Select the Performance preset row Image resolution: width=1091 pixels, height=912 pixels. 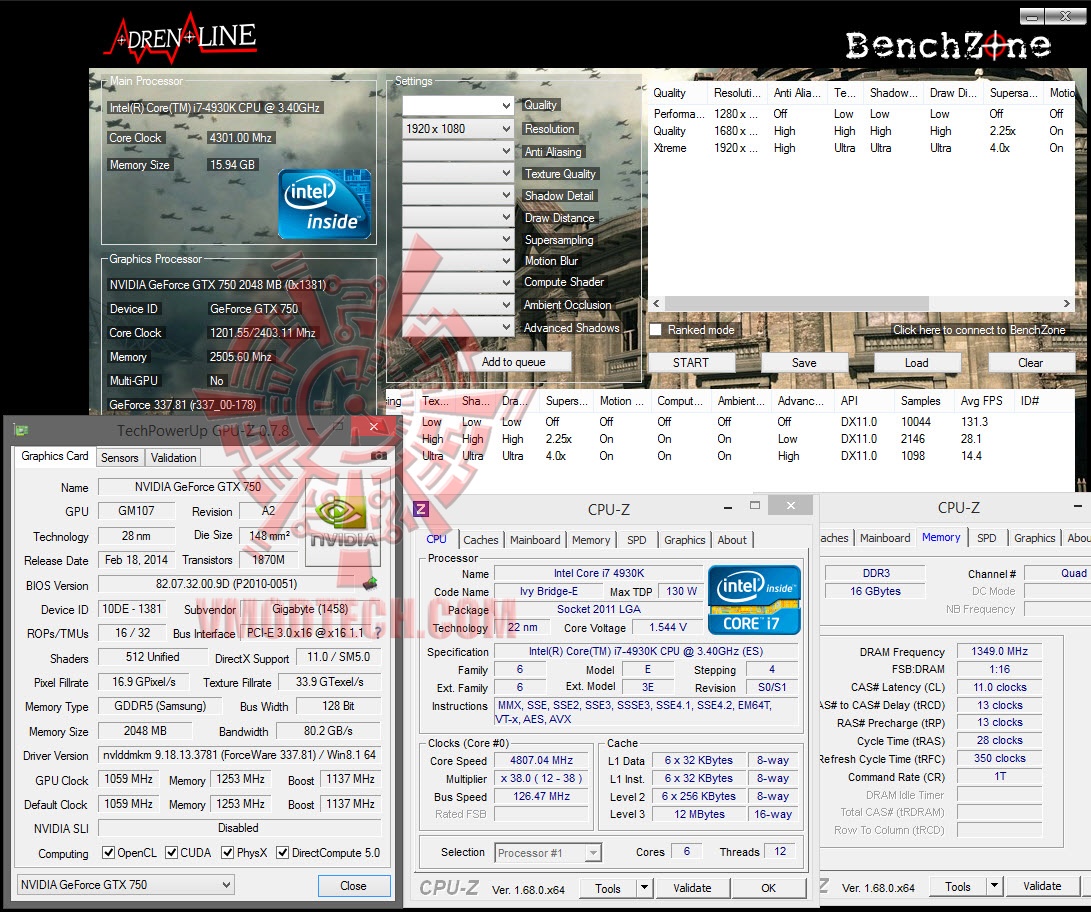(x=859, y=113)
